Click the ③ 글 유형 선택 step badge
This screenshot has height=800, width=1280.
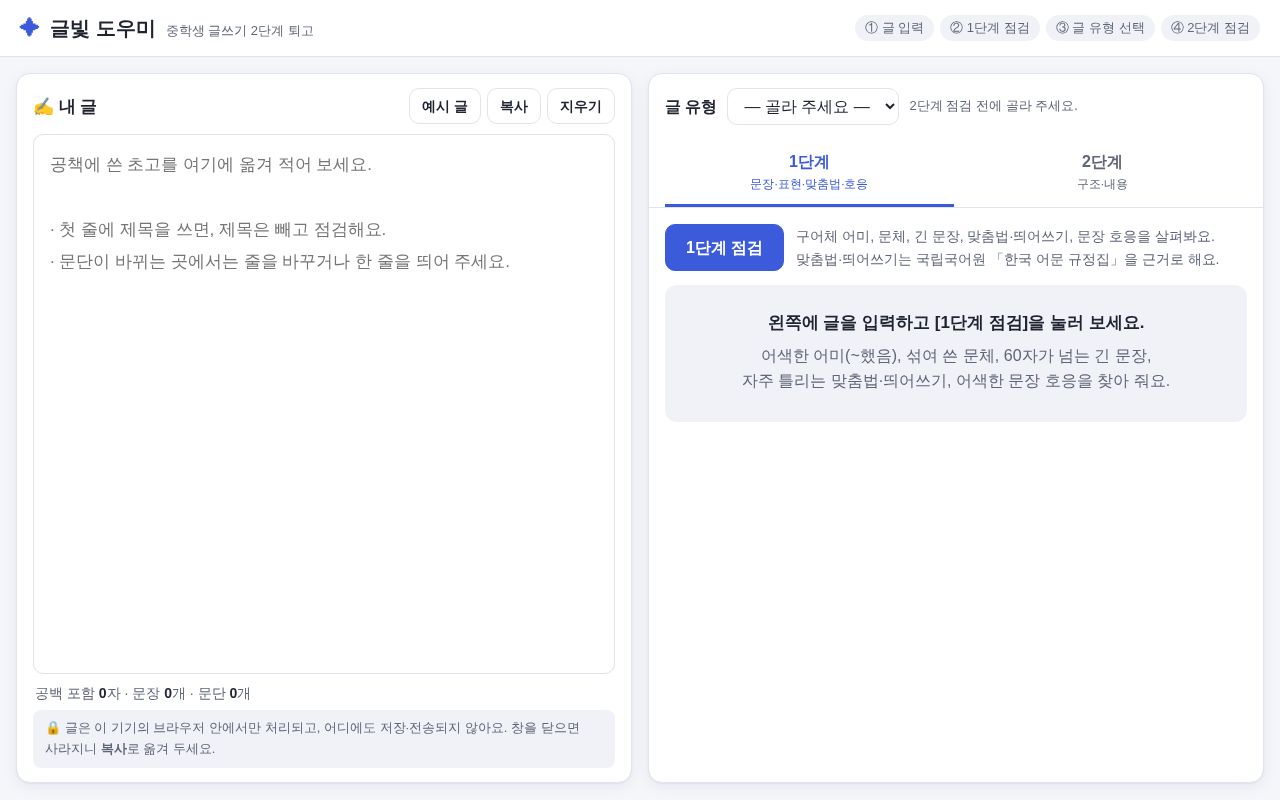pos(1100,28)
